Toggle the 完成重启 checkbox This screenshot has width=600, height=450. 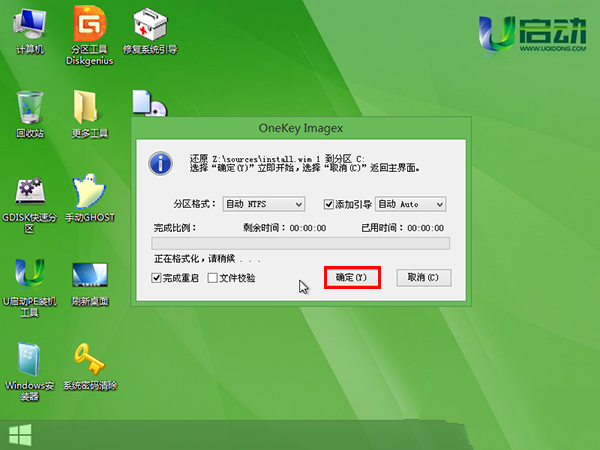click(x=156, y=278)
